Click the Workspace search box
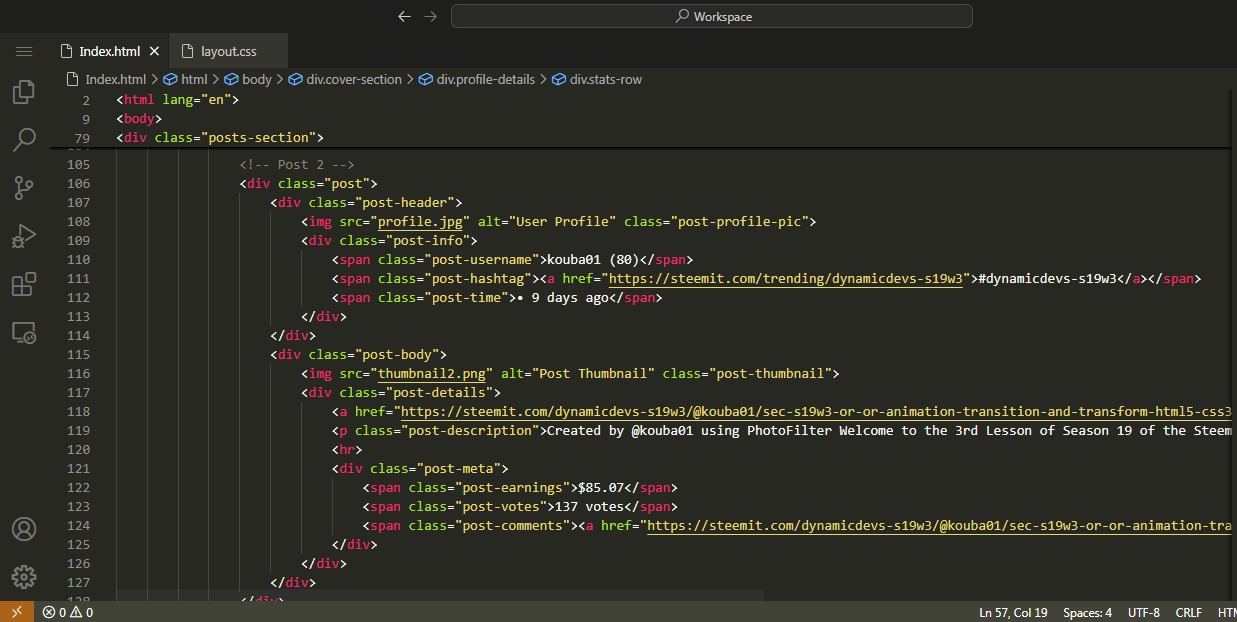 (x=711, y=16)
